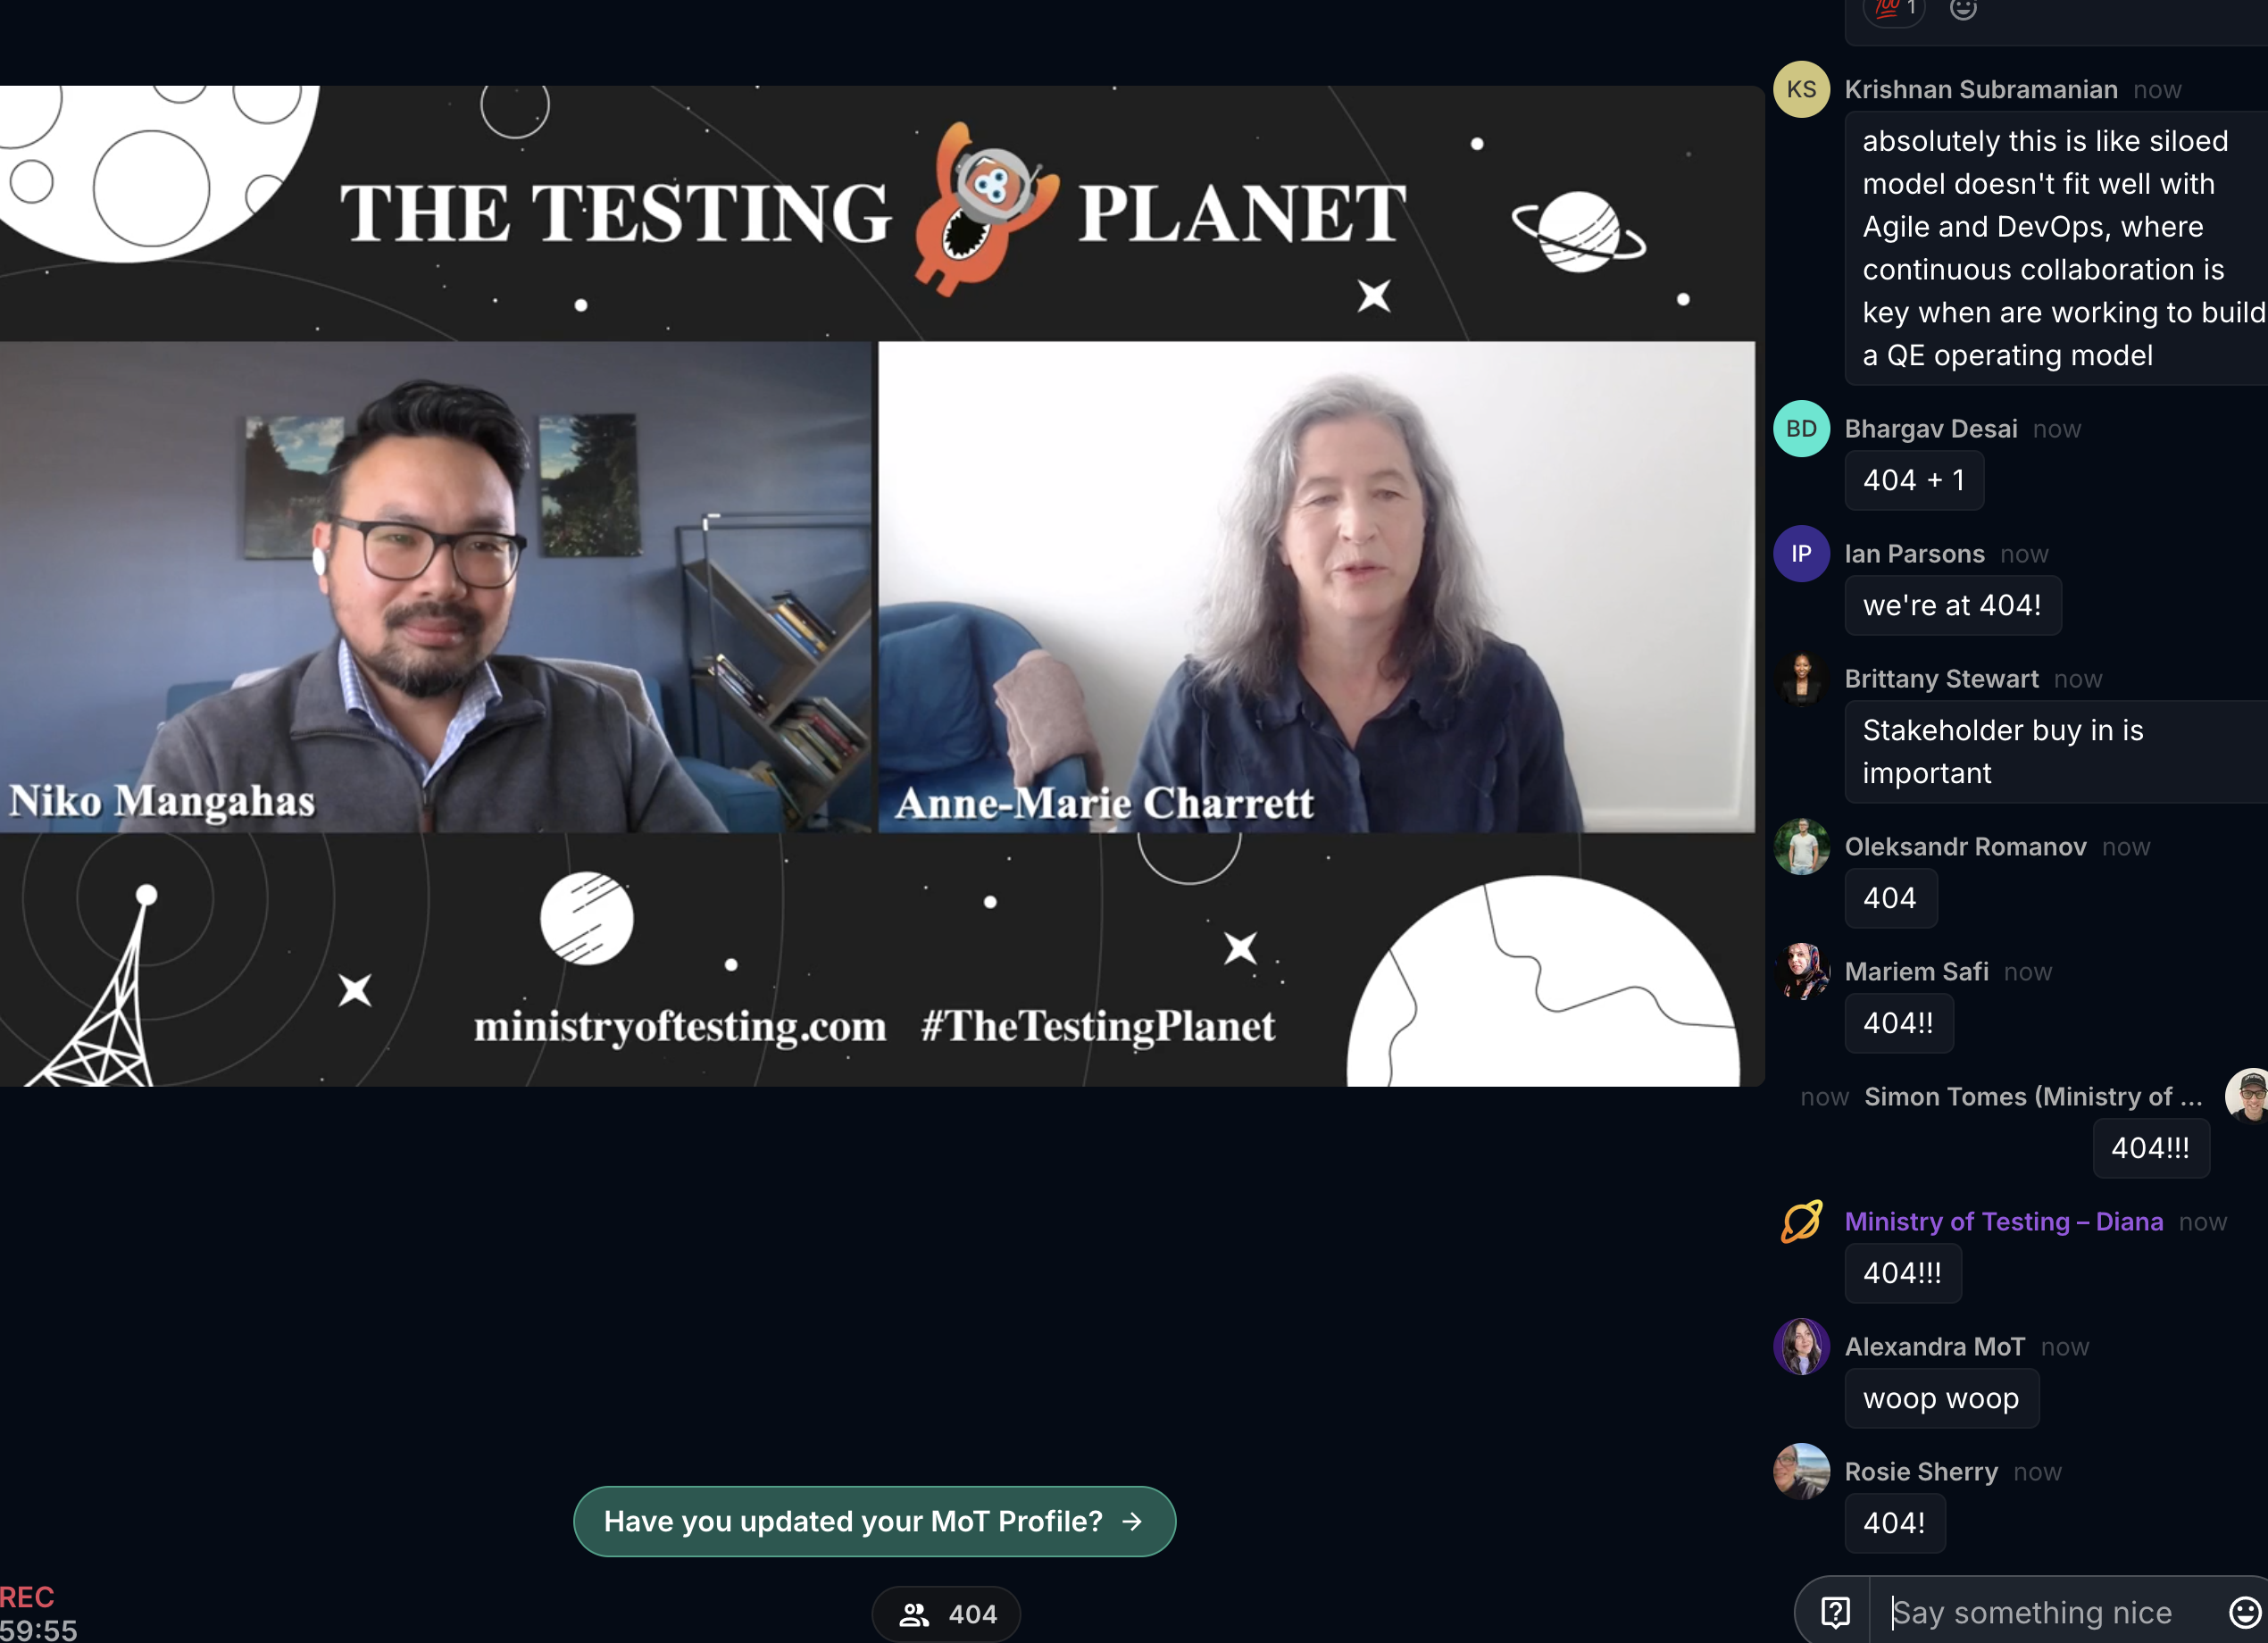Click the Simon Tomes name

coord(2032,1097)
